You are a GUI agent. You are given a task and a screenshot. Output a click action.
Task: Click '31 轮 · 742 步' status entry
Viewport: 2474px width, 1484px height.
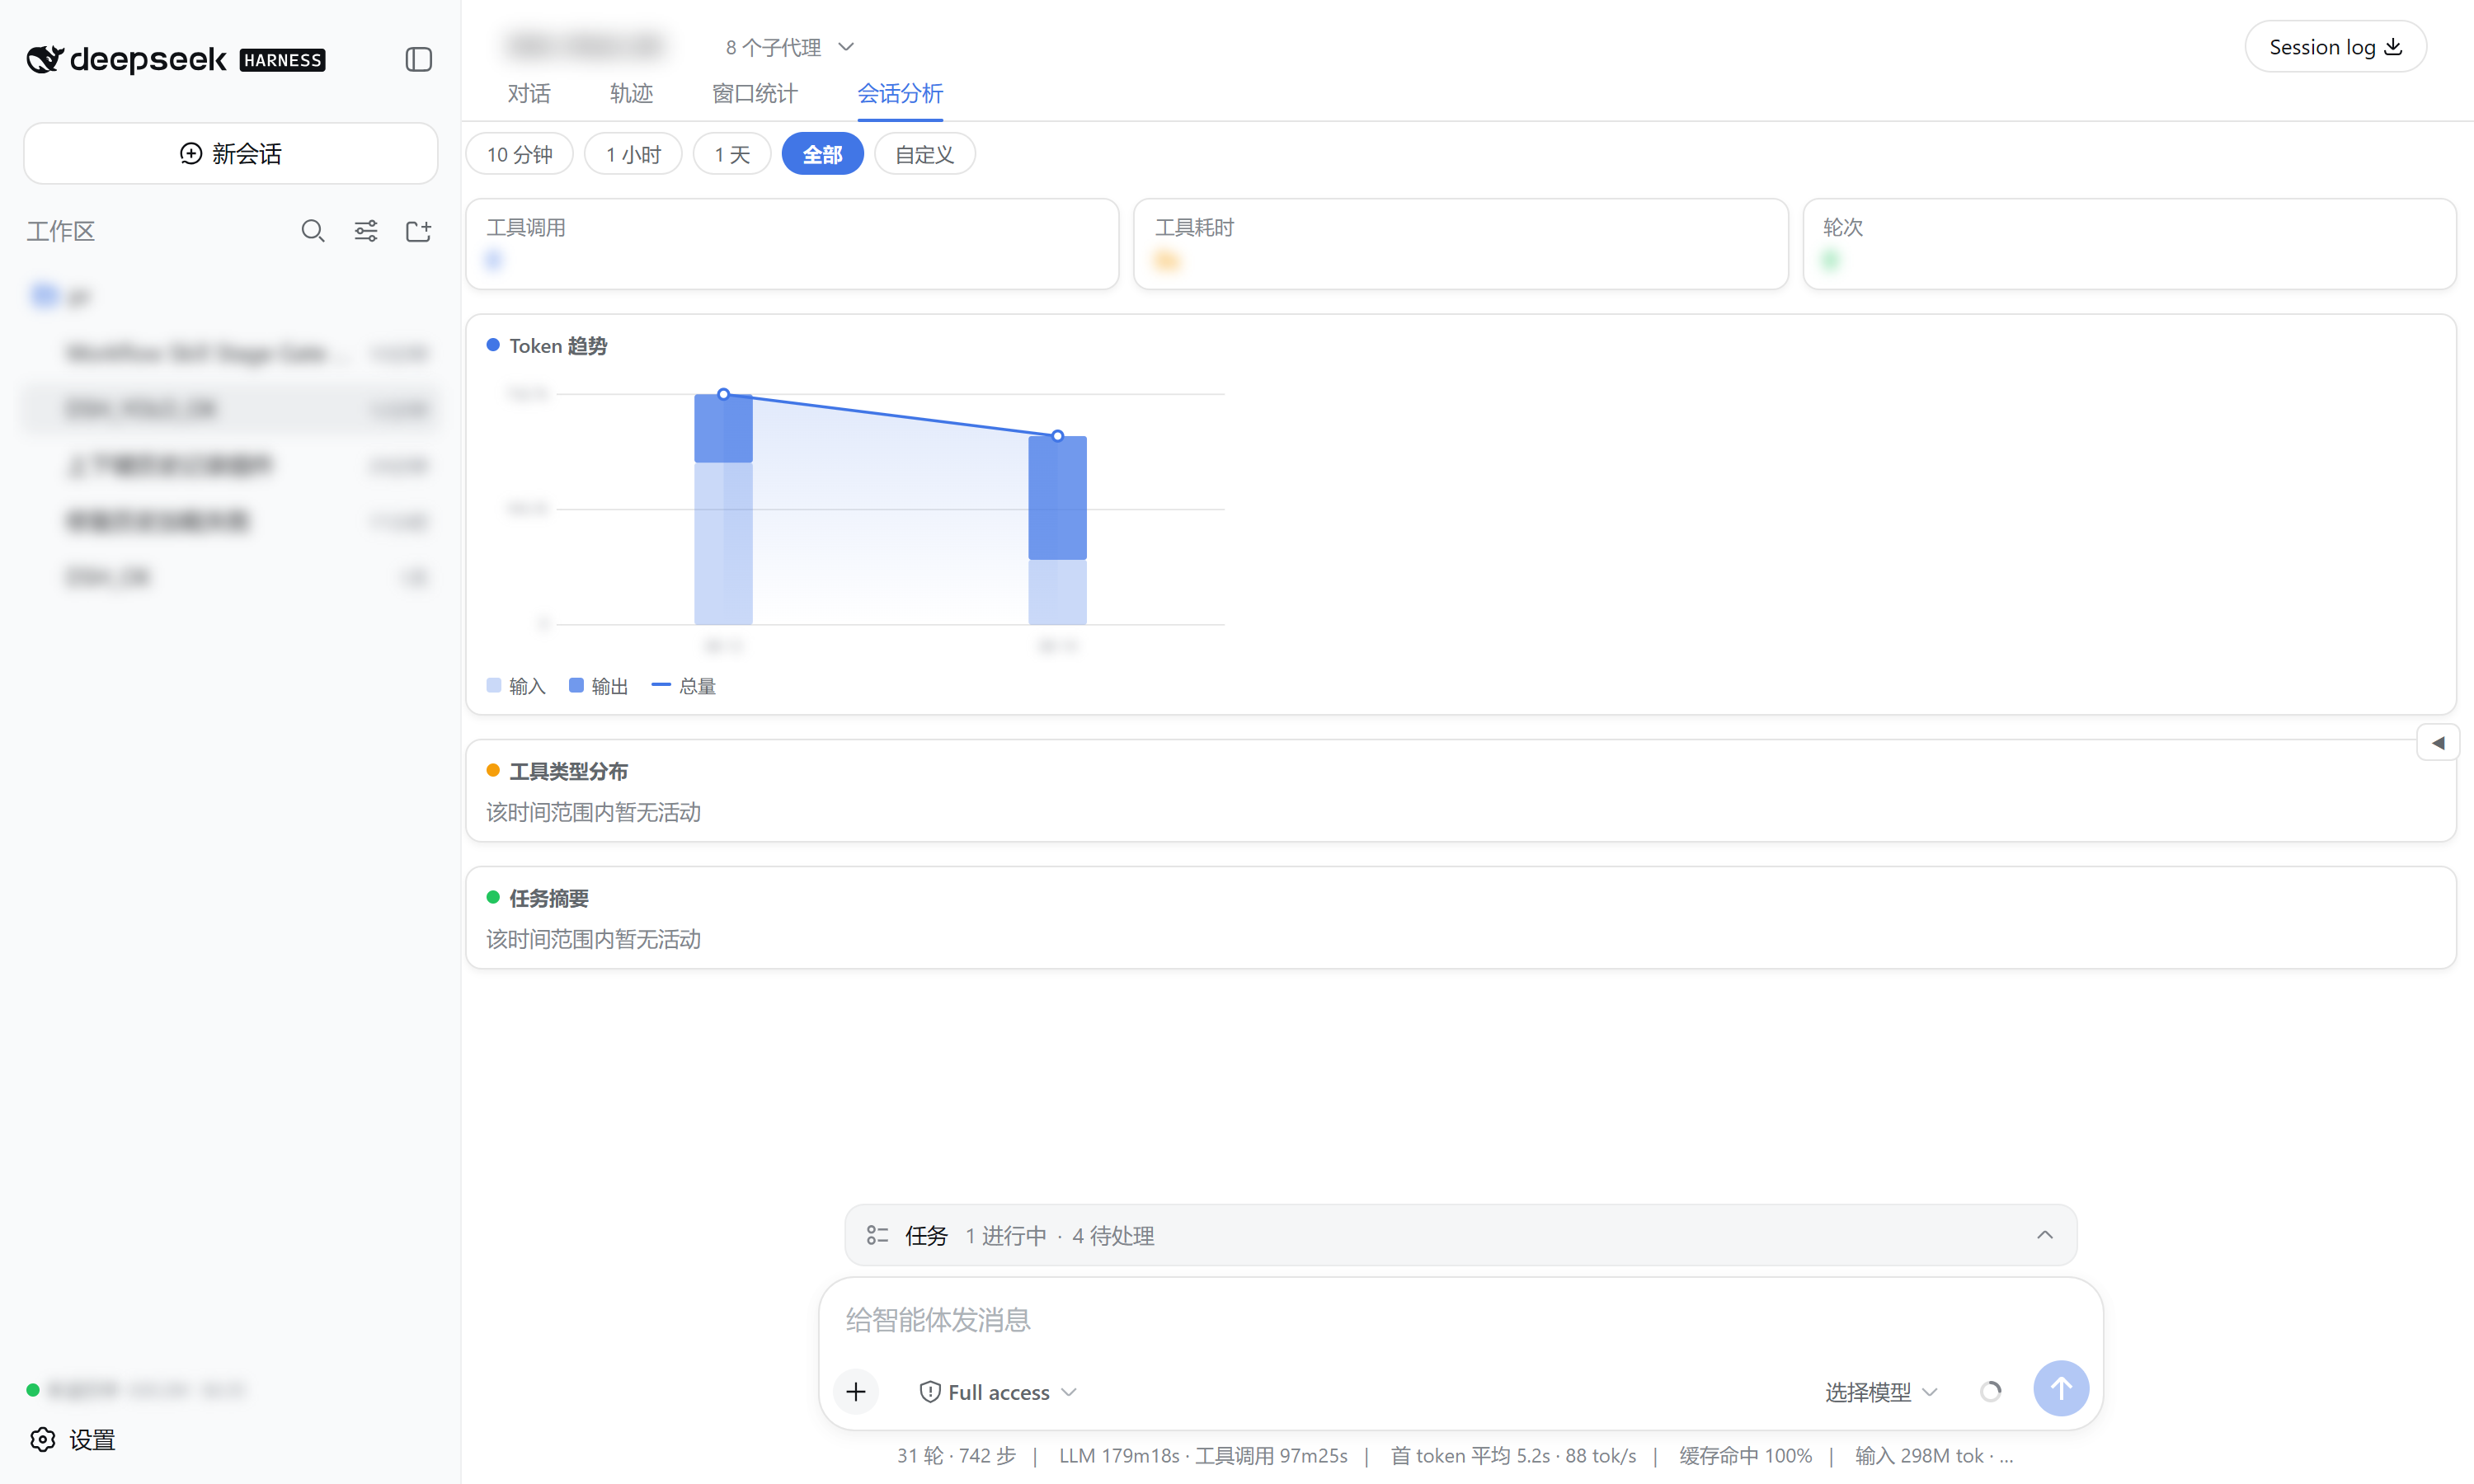956,1455
